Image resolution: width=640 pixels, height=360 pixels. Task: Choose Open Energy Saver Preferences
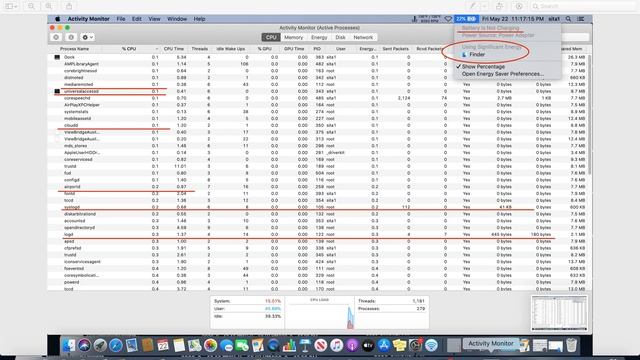pos(503,74)
